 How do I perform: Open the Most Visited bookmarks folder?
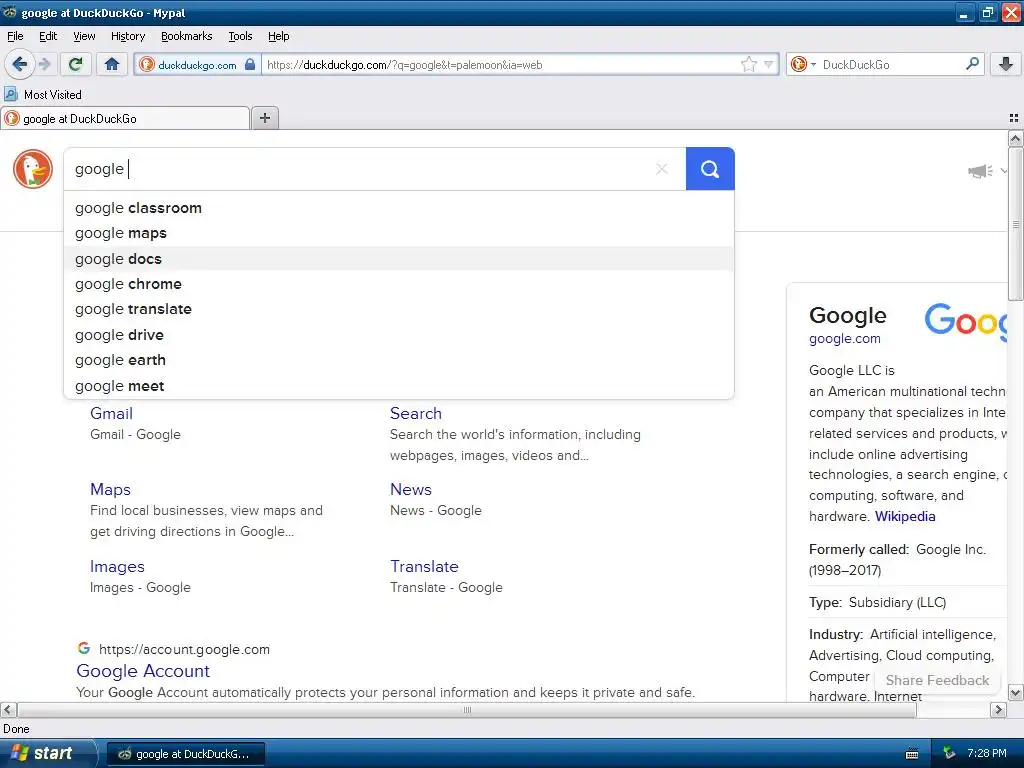click(x=43, y=95)
